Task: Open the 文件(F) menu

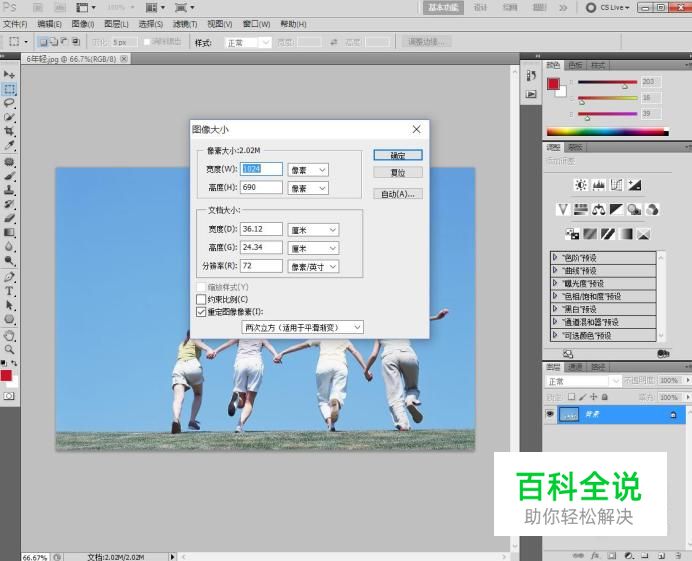Action: (15, 24)
